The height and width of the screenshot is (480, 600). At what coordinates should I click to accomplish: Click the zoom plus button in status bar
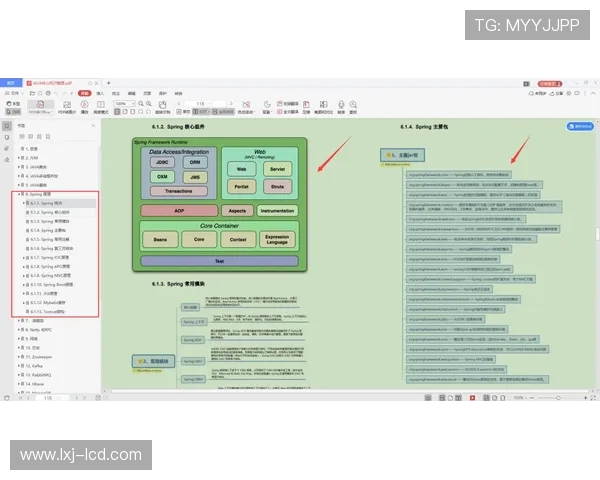click(x=585, y=398)
